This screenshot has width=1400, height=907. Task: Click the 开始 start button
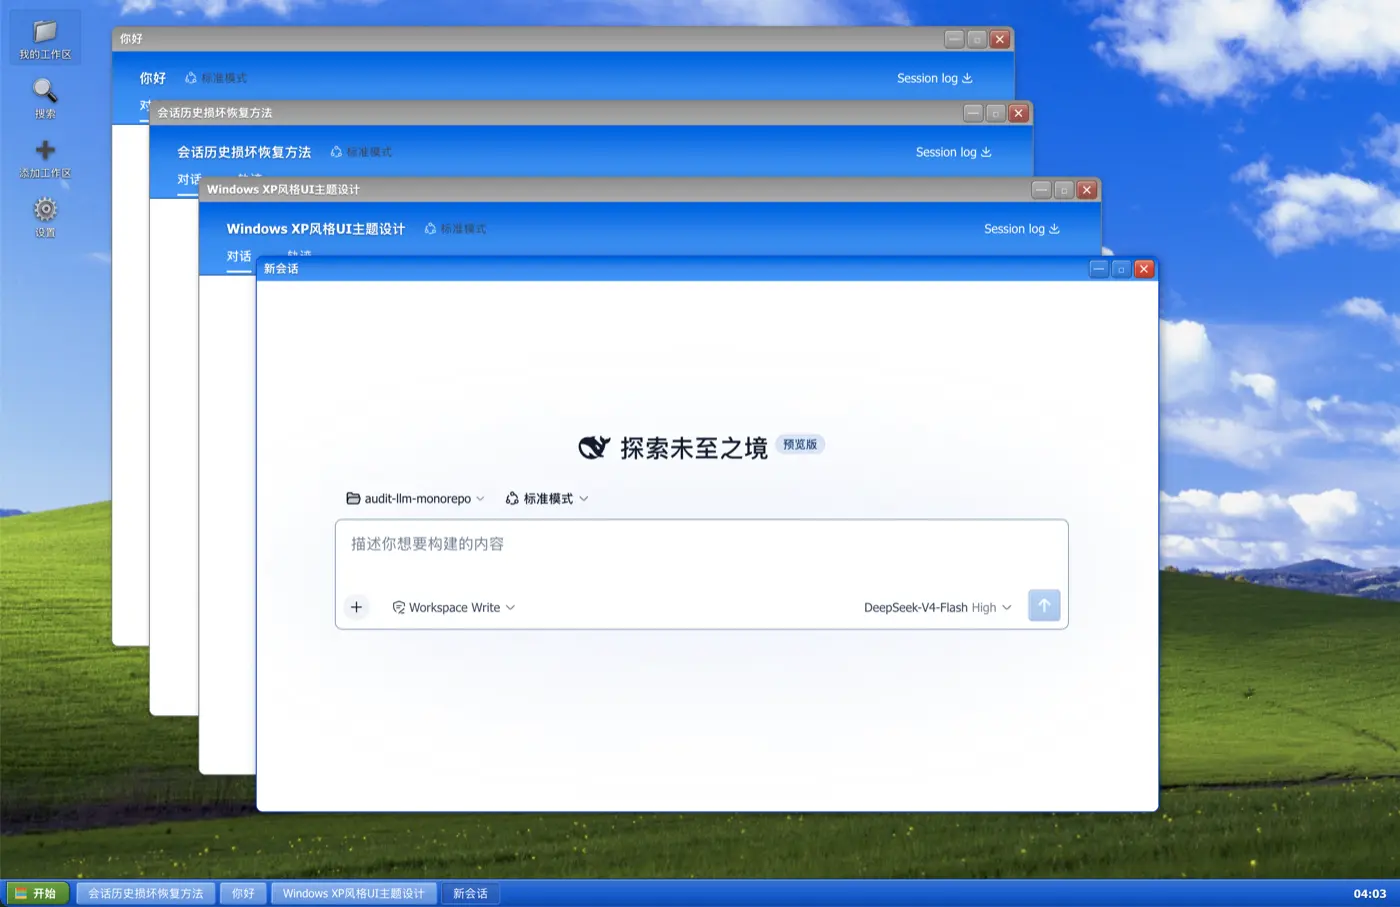[37, 893]
